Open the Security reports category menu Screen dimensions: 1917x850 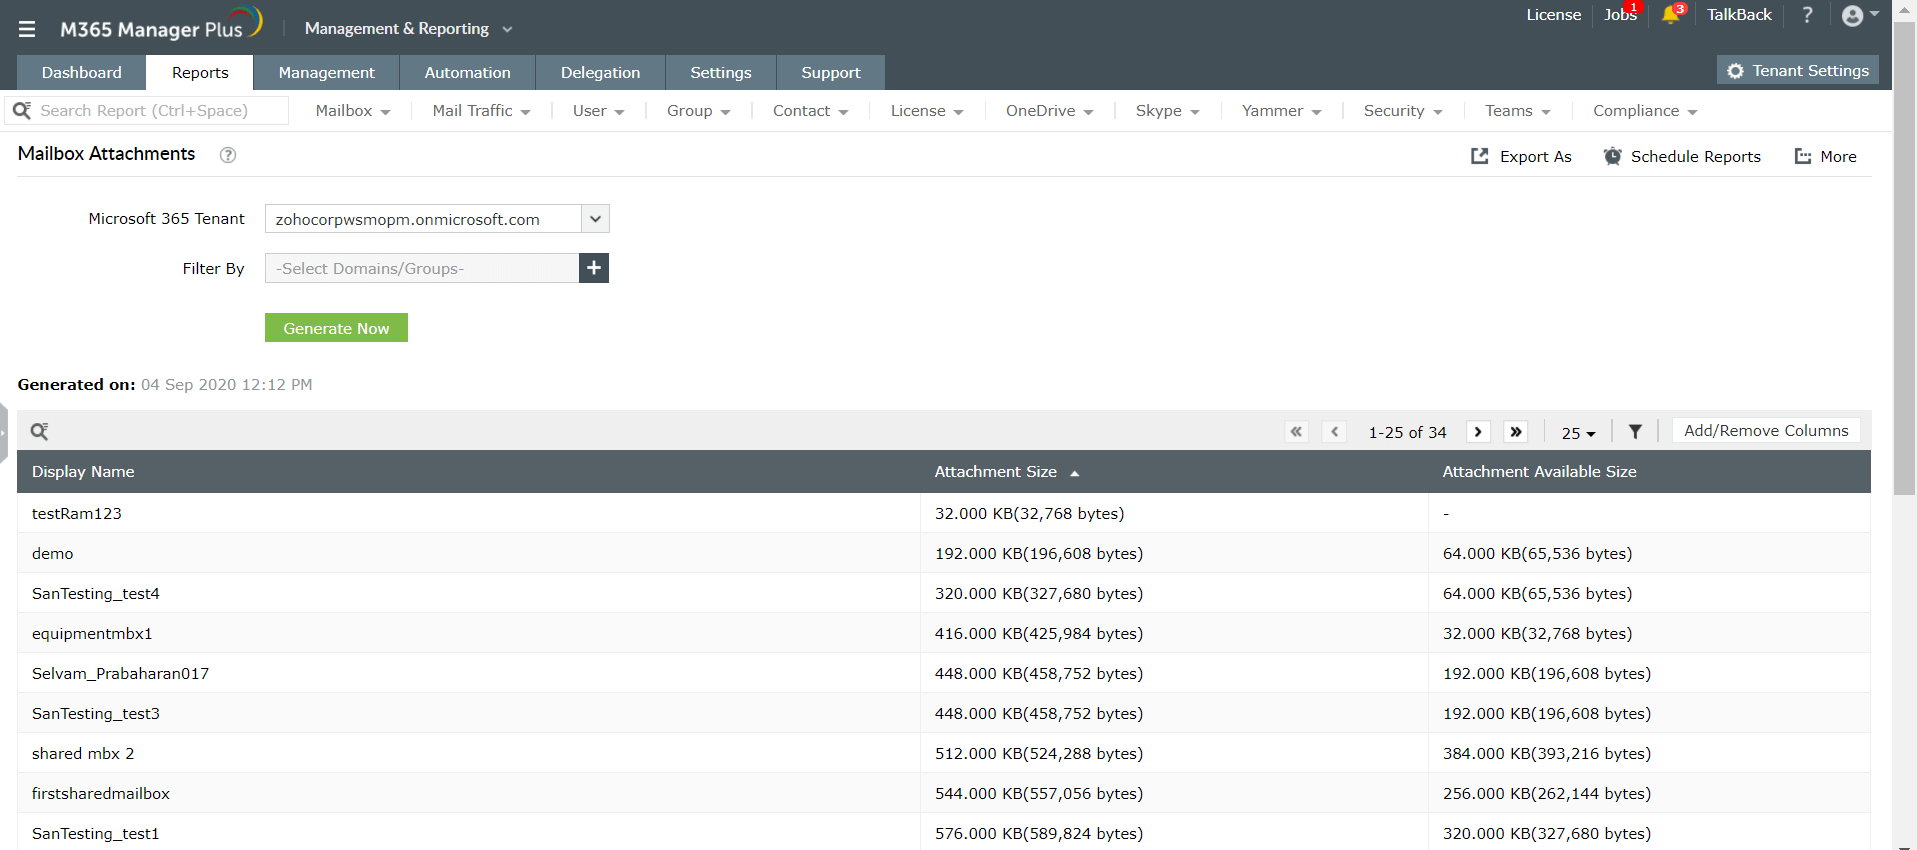[1402, 111]
